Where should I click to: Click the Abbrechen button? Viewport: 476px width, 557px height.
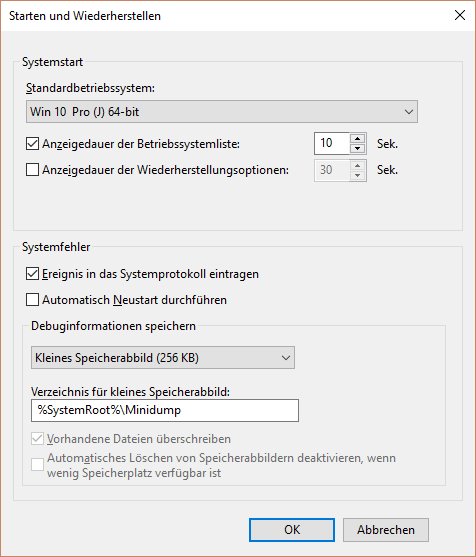click(386, 530)
